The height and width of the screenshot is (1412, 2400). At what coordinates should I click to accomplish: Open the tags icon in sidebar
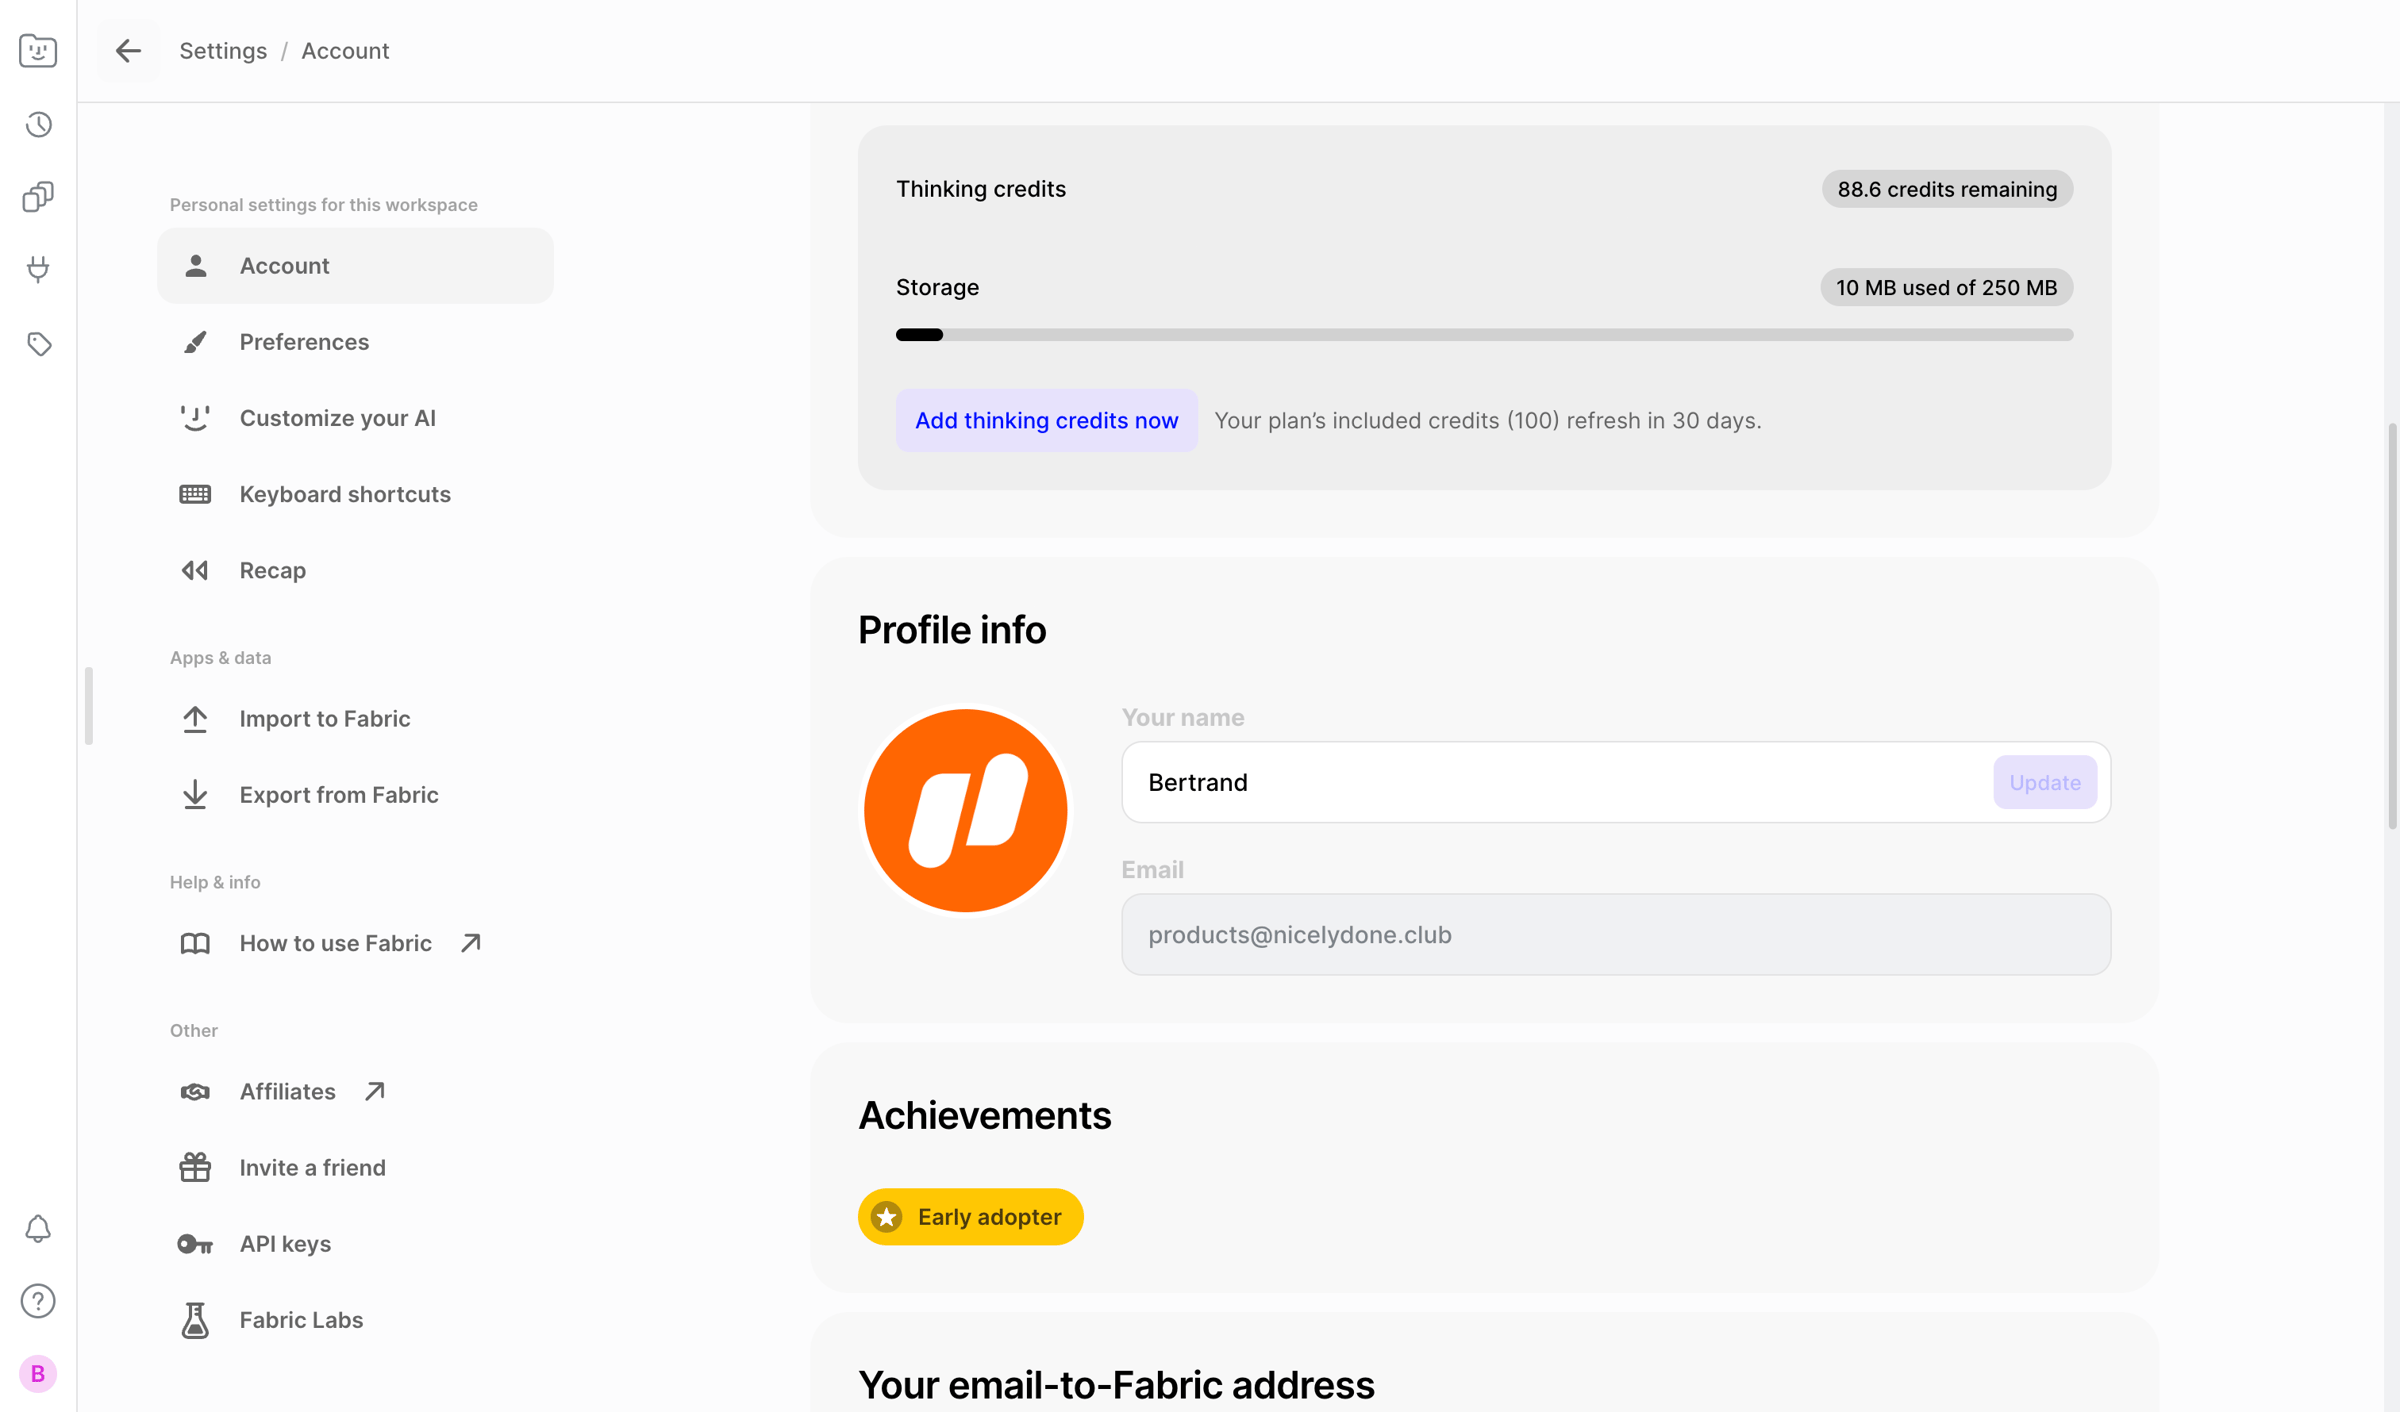tap(38, 344)
